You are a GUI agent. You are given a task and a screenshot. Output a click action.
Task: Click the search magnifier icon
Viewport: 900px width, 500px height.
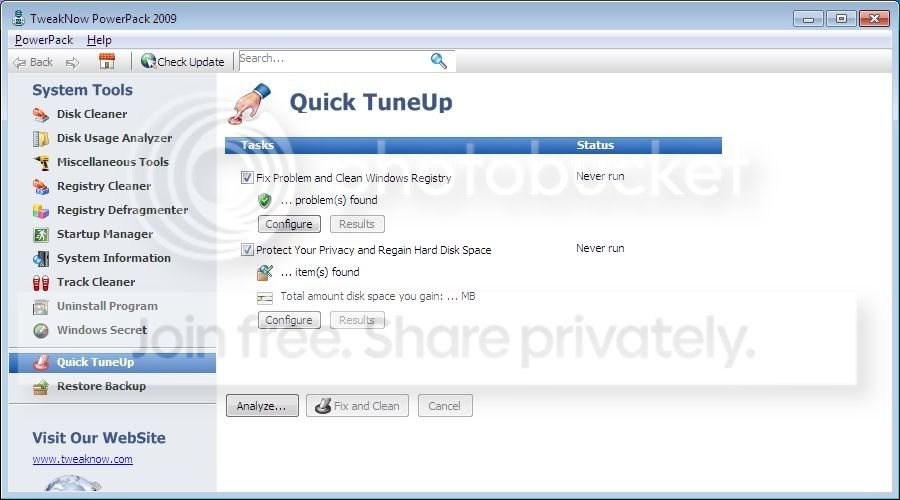439,60
